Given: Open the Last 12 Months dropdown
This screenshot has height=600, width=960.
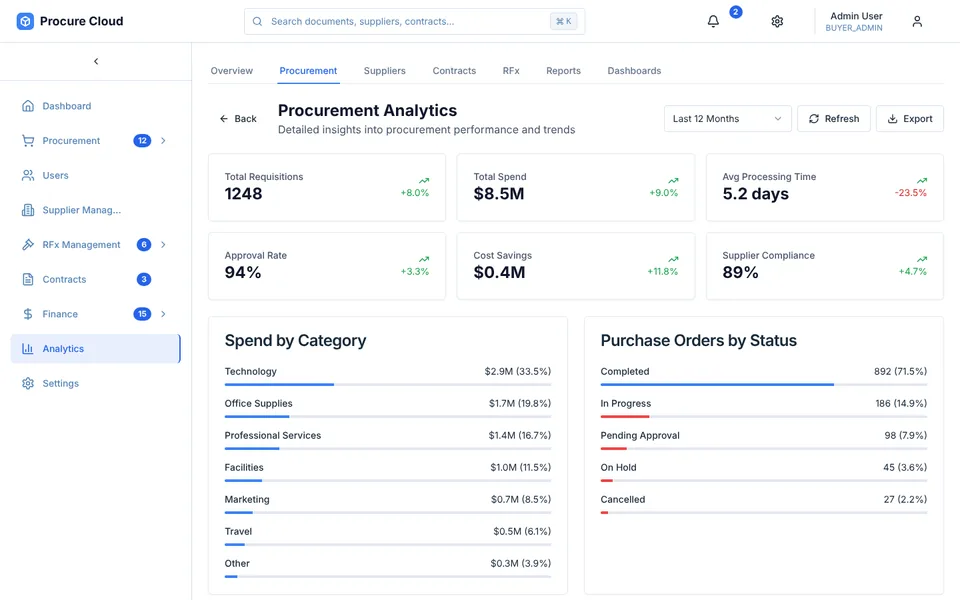Looking at the screenshot, I should (727, 119).
